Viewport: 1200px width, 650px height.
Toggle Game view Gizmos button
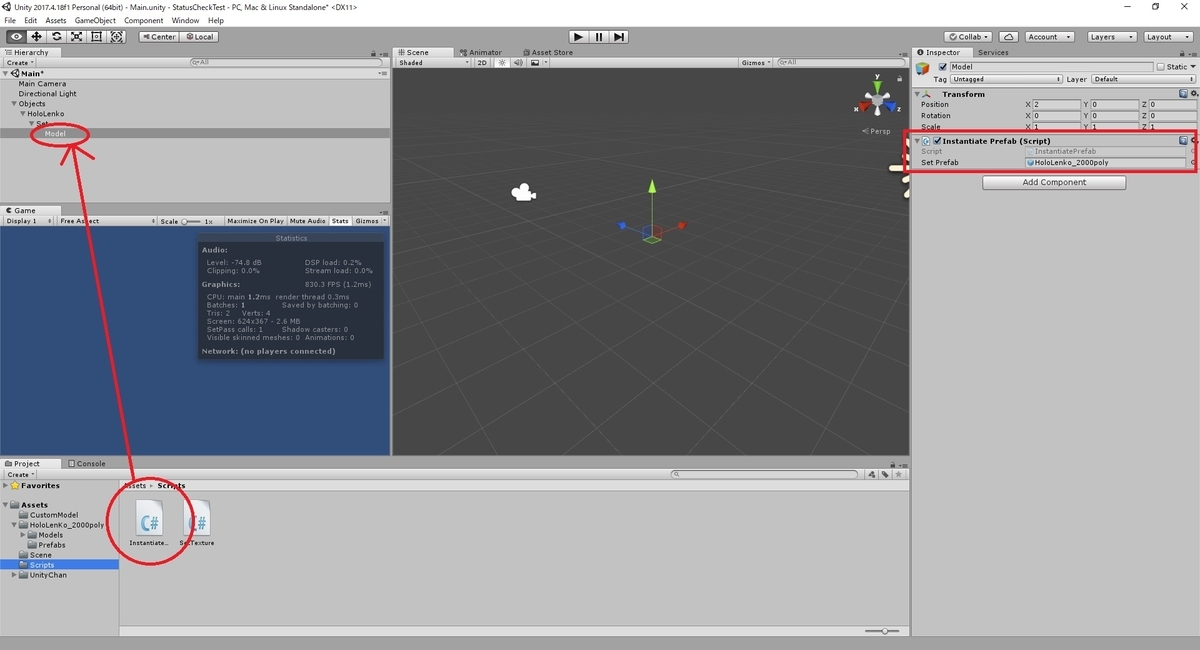367,221
